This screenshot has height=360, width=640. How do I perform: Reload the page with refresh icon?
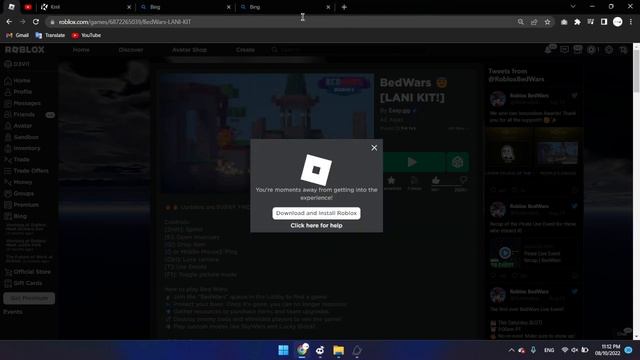pyautogui.click(x=36, y=22)
